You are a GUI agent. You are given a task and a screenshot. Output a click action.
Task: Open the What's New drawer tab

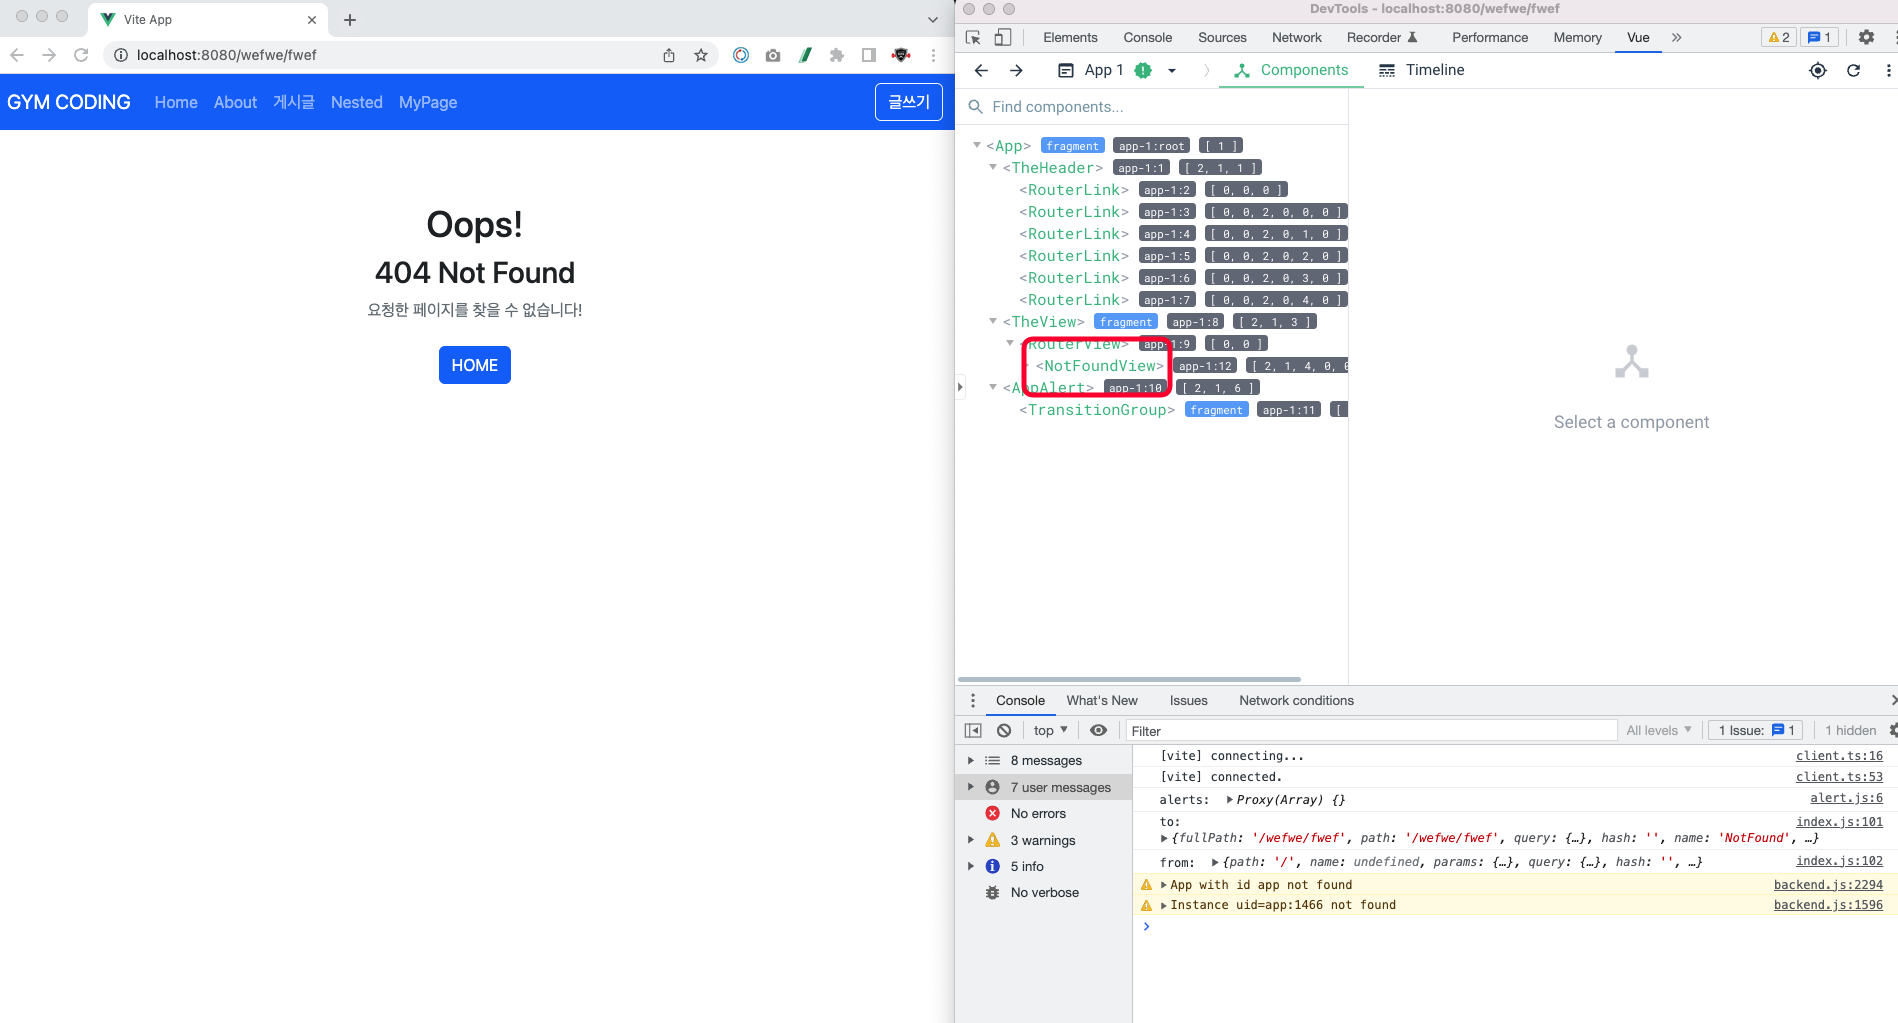coord(1102,701)
